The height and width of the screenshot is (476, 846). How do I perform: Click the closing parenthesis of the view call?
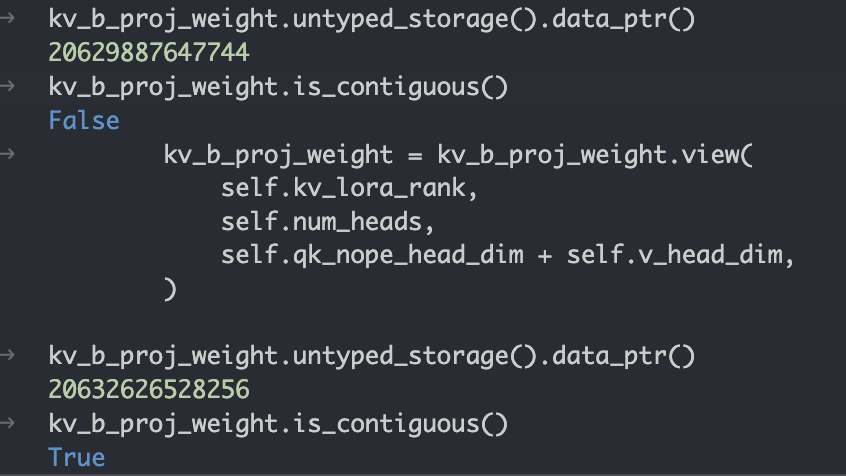click(x=170, y=289)
